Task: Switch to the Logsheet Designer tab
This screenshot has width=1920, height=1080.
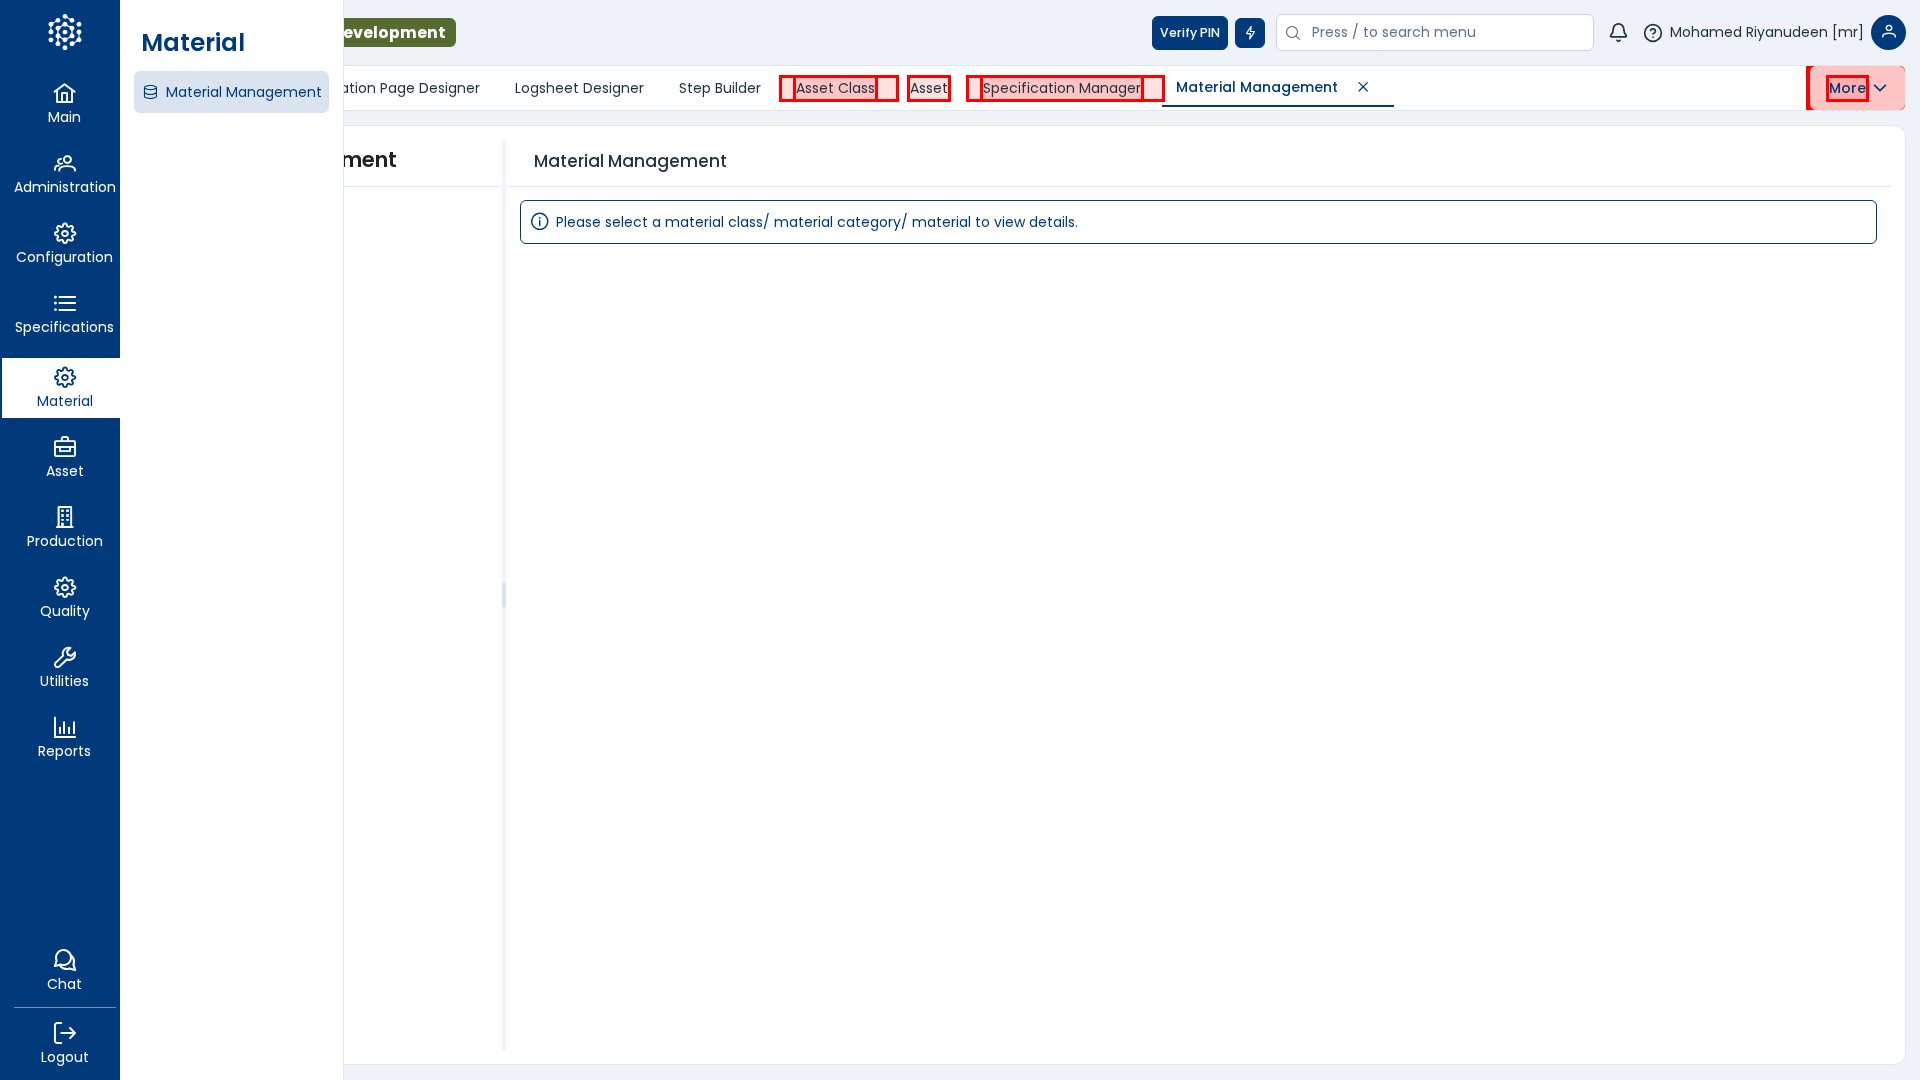Action: coord(579,88)
